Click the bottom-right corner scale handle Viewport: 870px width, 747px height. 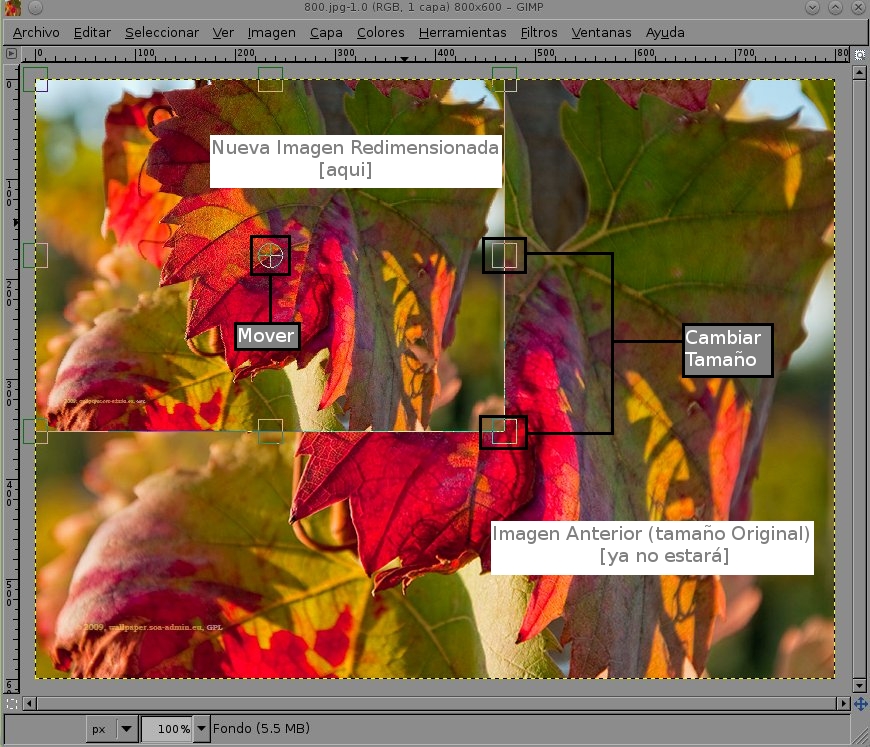pyautogui.click(x=504, y=431)
